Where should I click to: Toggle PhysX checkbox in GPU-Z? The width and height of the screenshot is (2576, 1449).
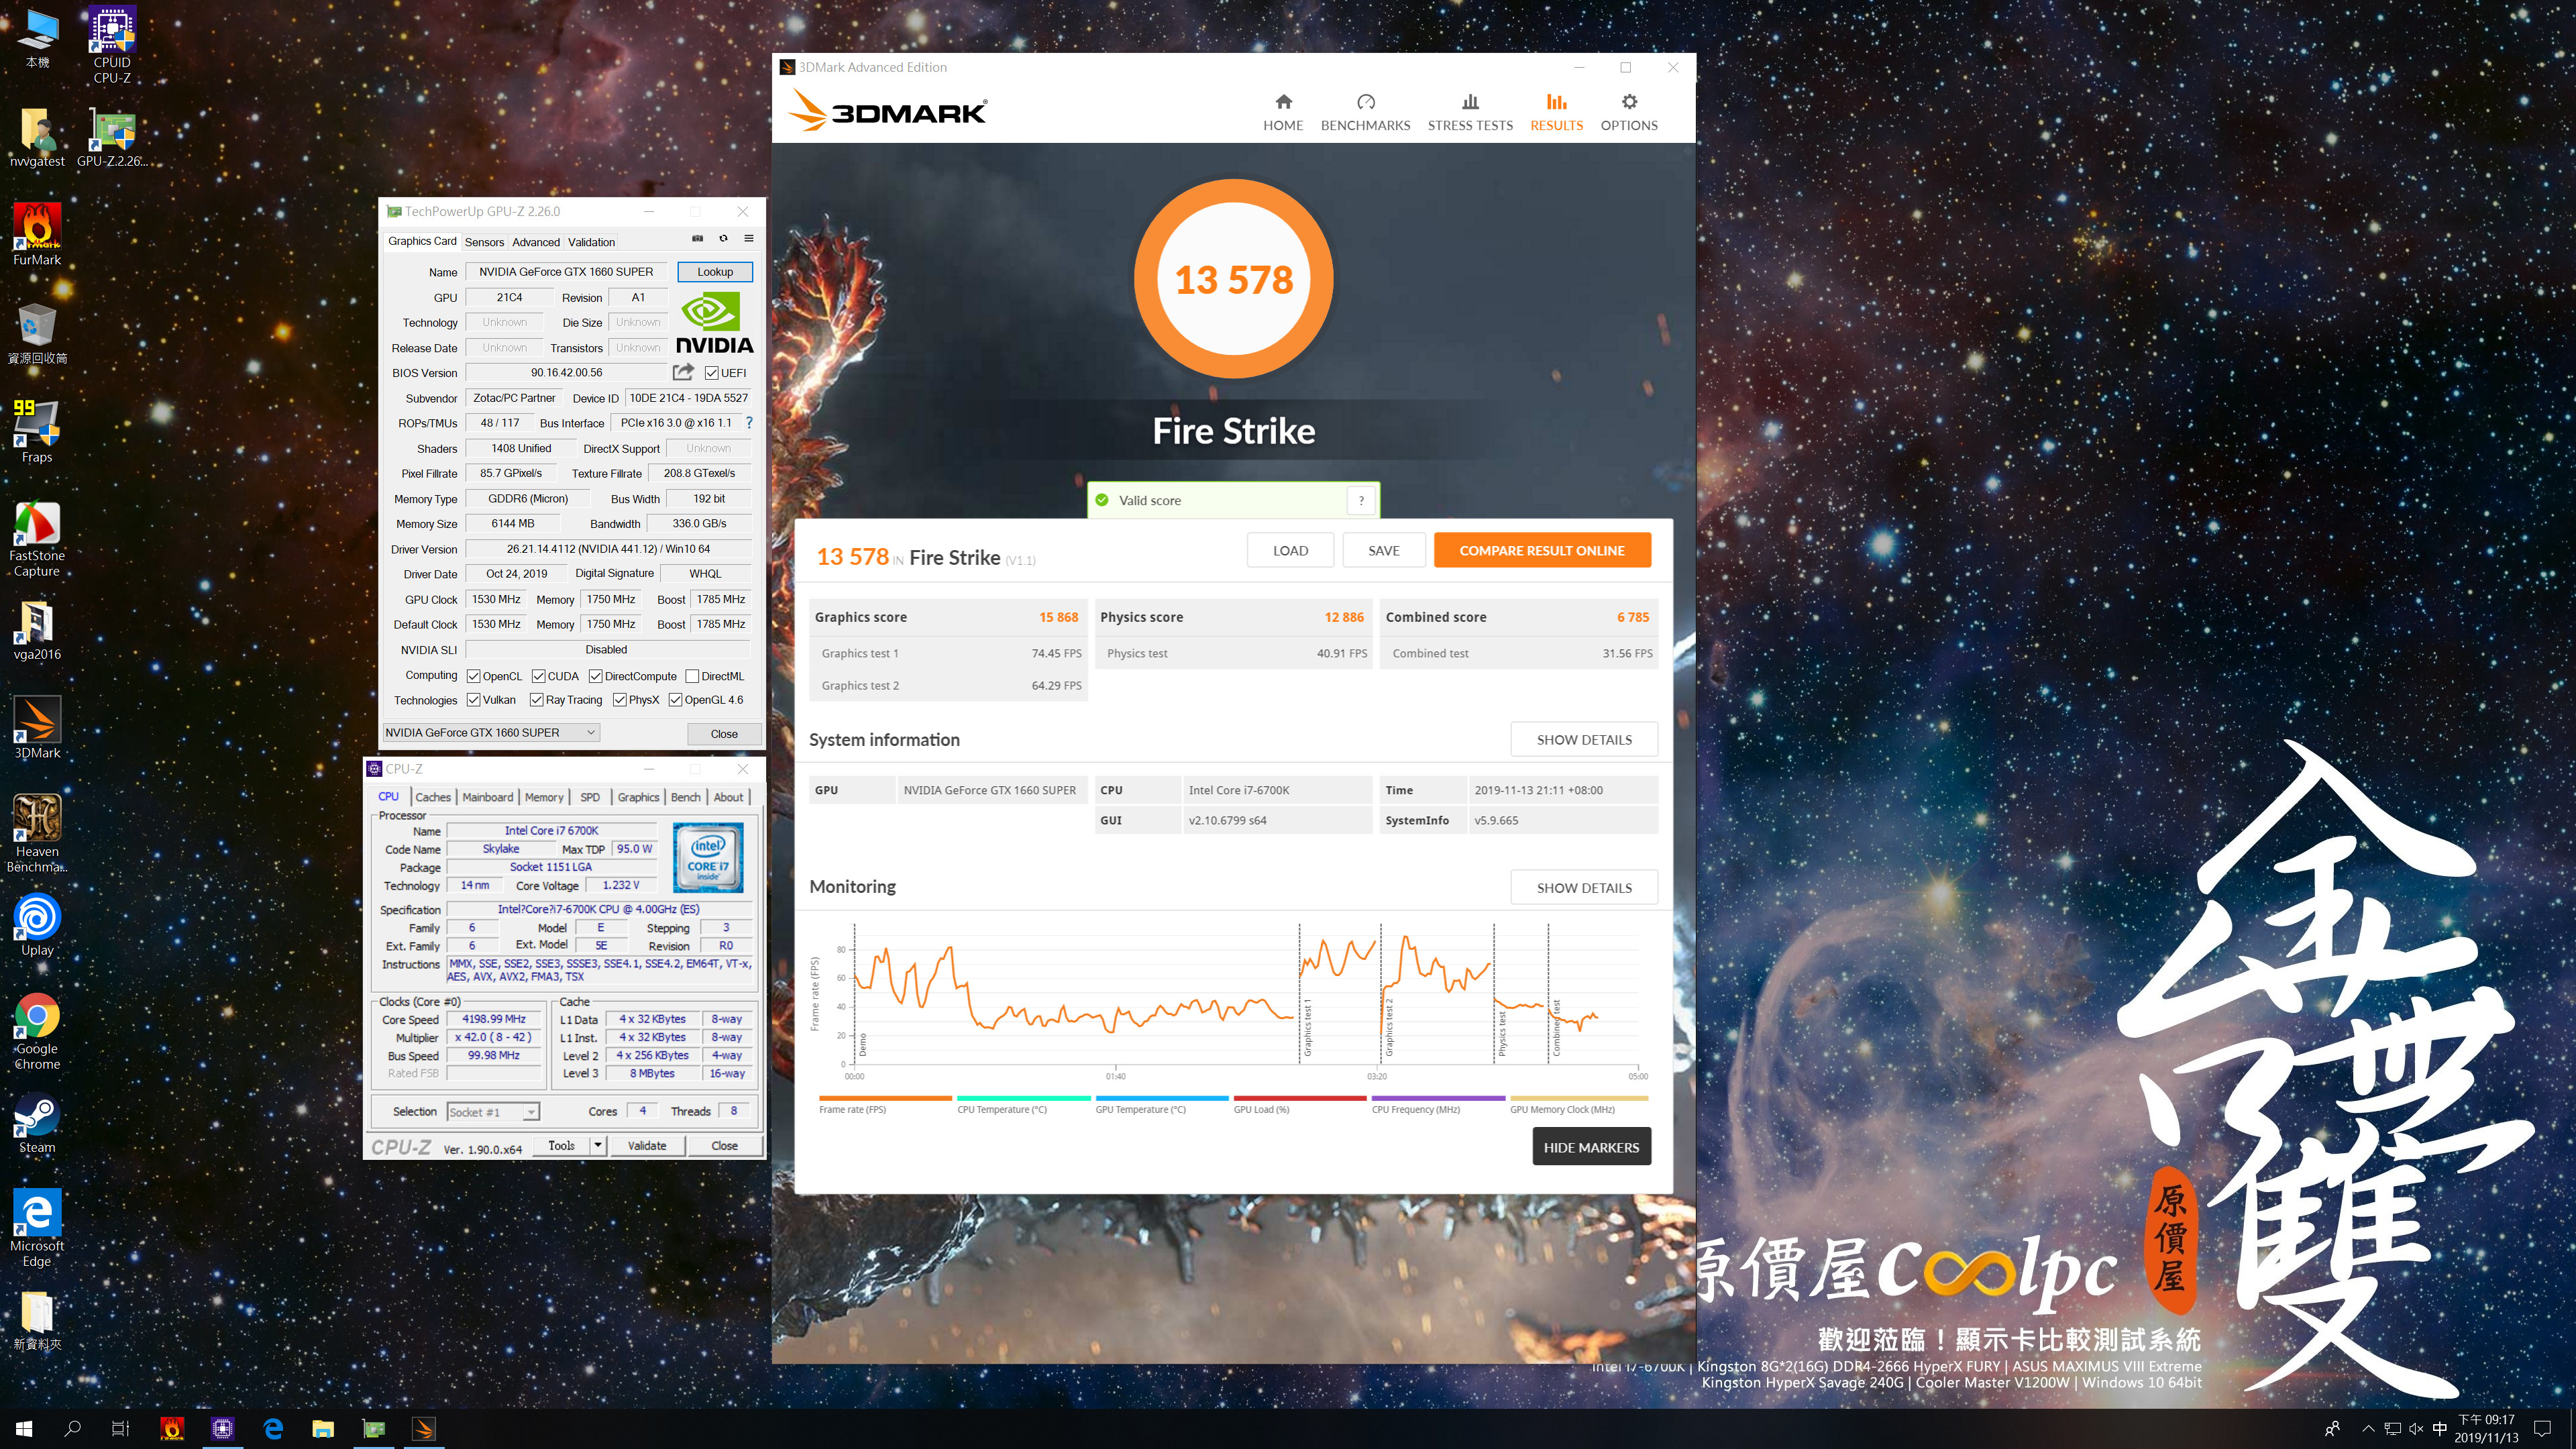click(x=619, y=700)
